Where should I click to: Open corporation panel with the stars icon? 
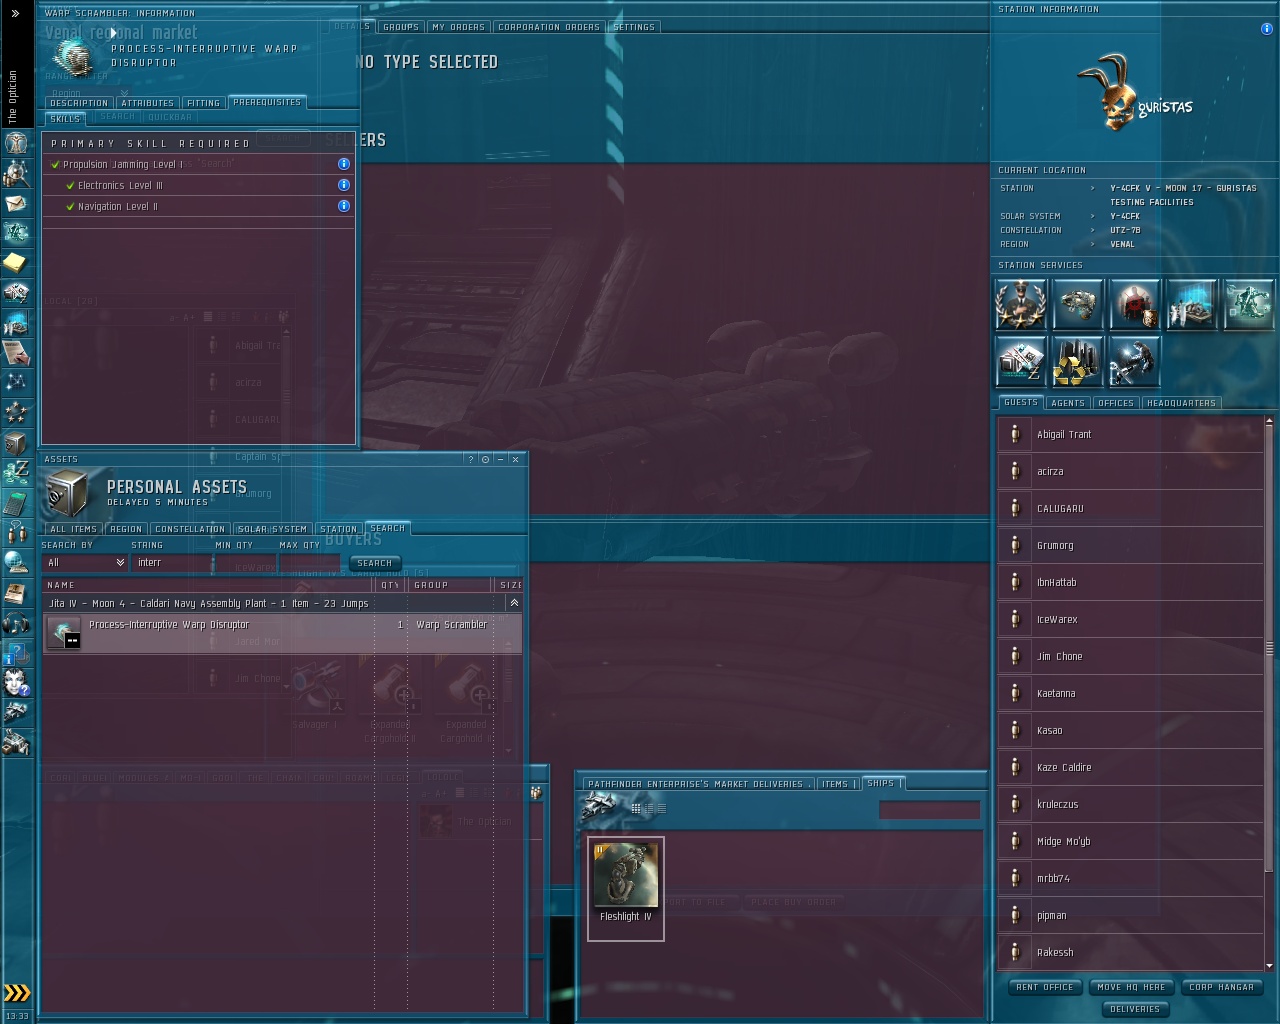pos(16,412)
